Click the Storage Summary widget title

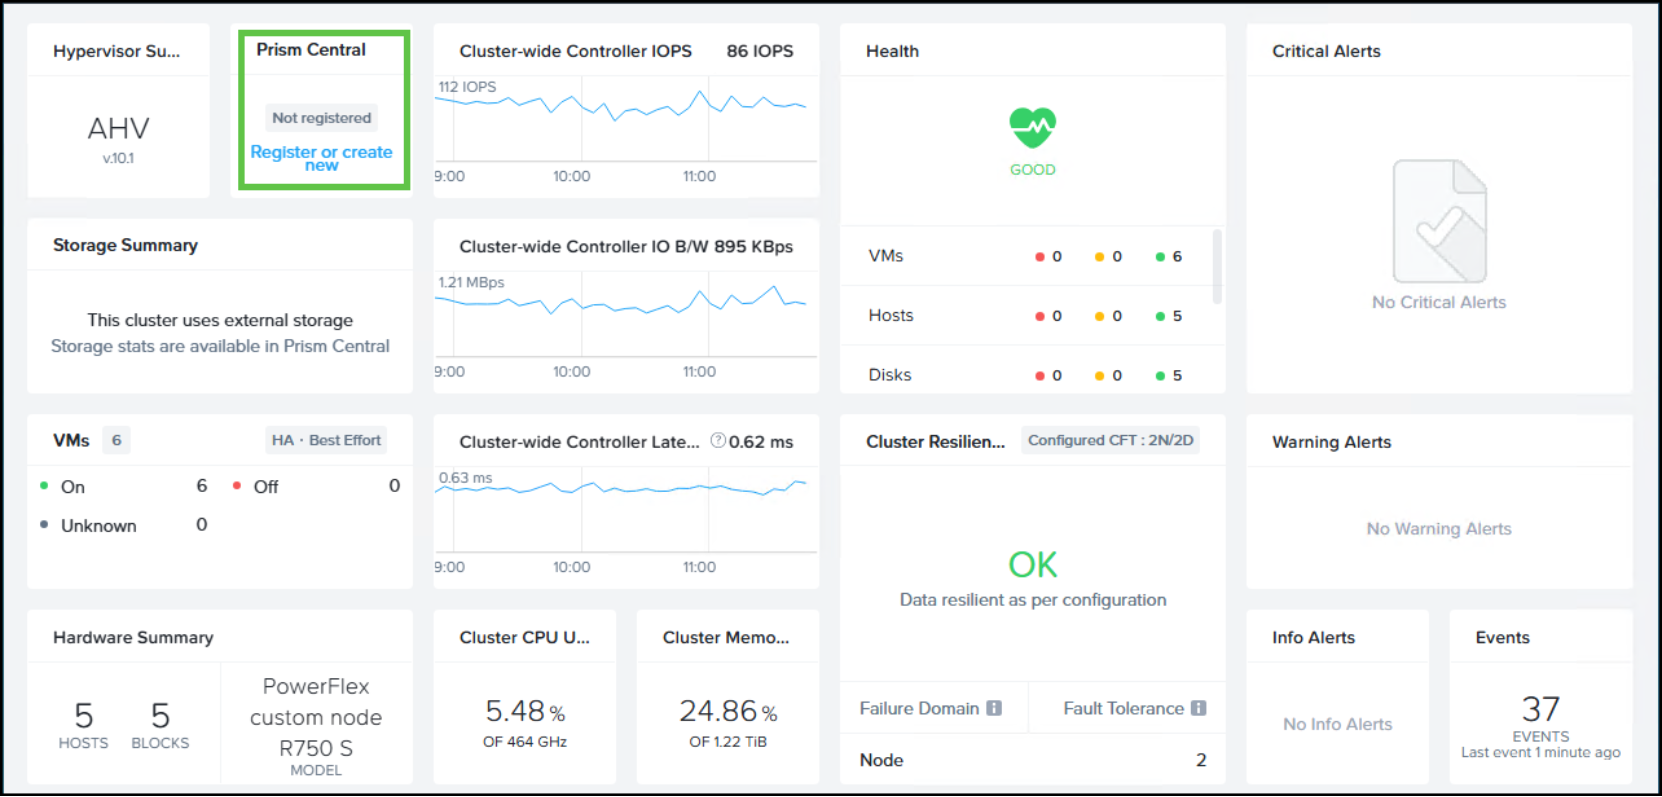(125, 245)
